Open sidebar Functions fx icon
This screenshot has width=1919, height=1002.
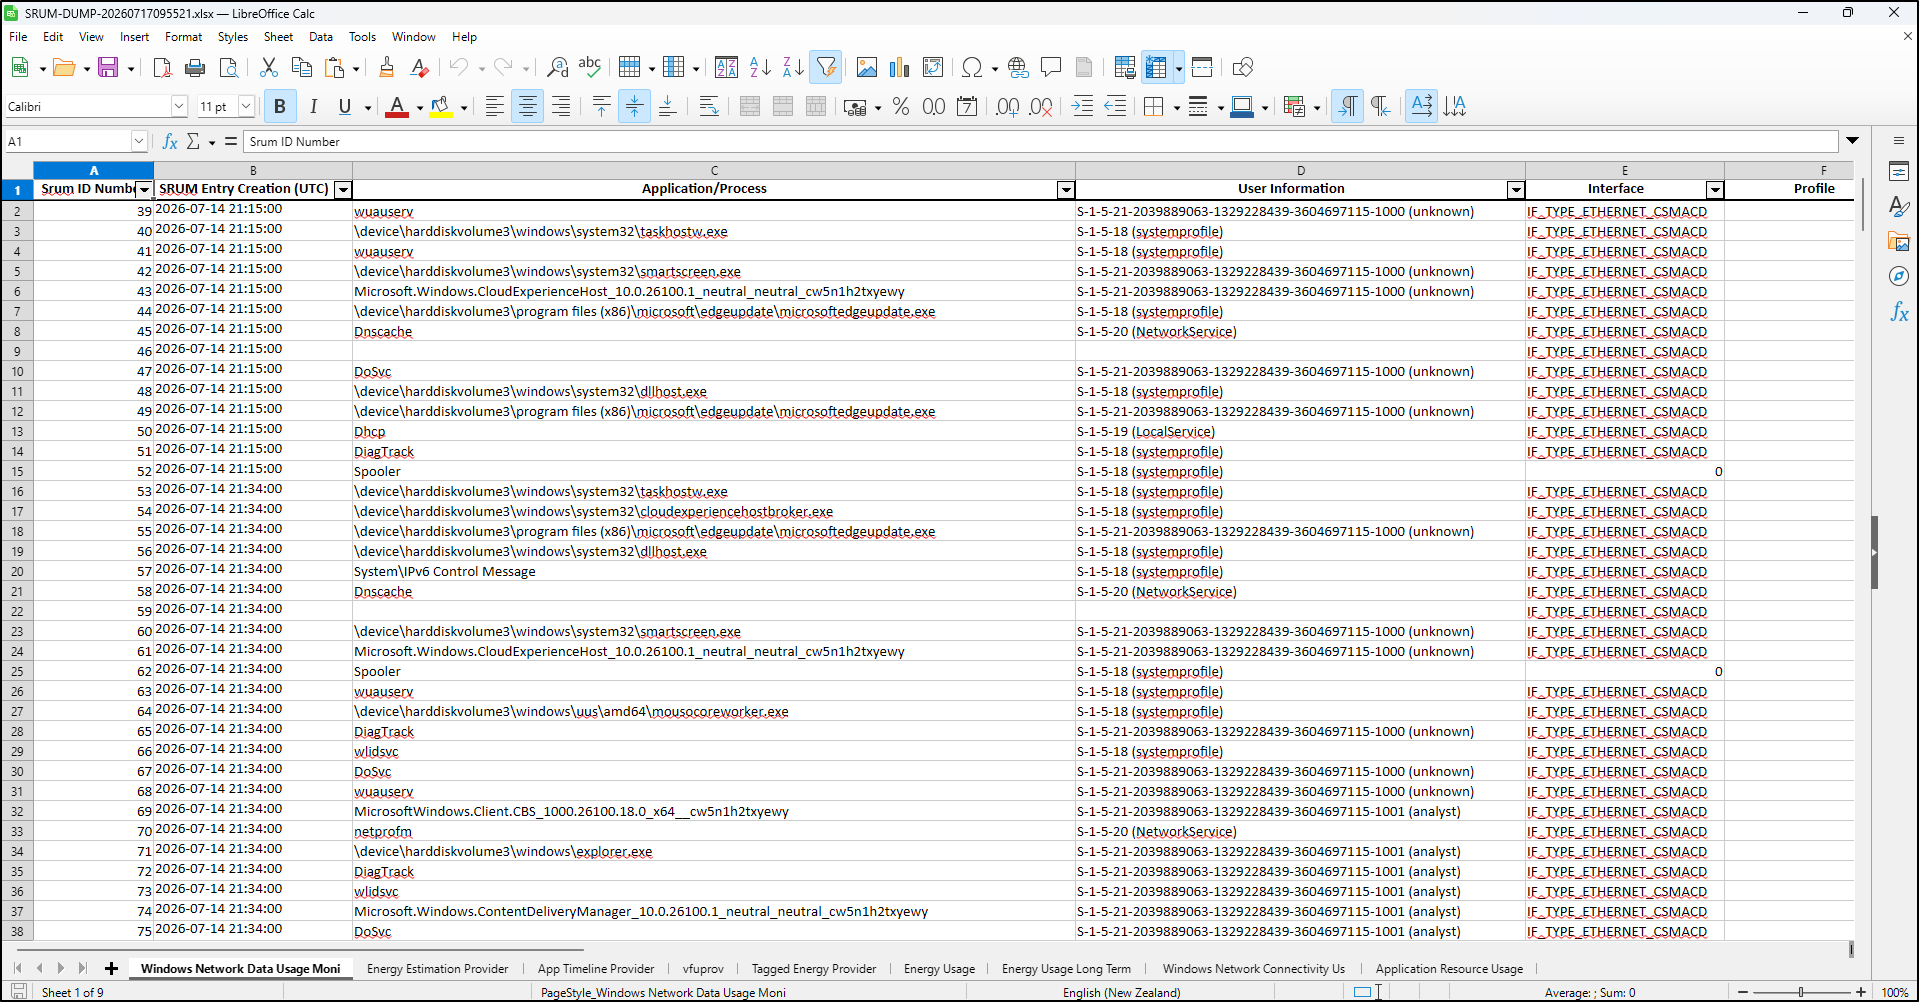click(x=1899, y=312)
